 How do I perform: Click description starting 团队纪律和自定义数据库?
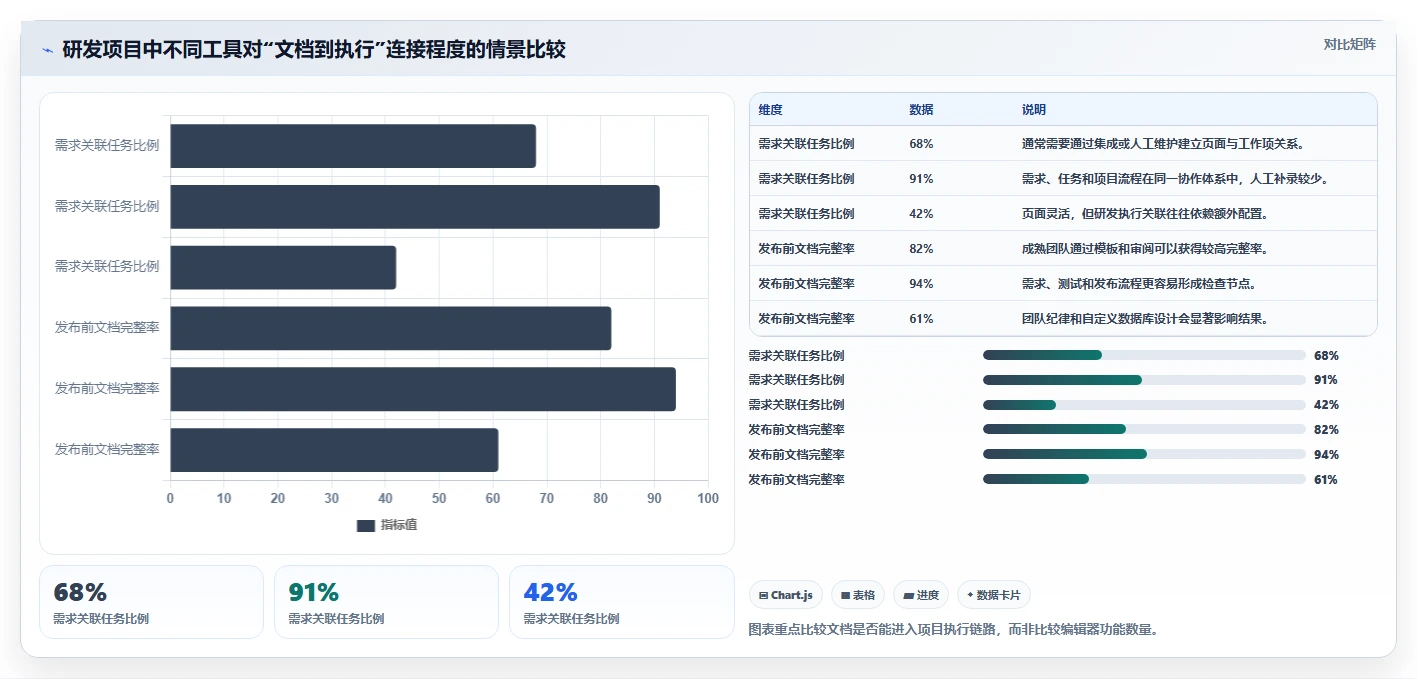[1146, 319]
